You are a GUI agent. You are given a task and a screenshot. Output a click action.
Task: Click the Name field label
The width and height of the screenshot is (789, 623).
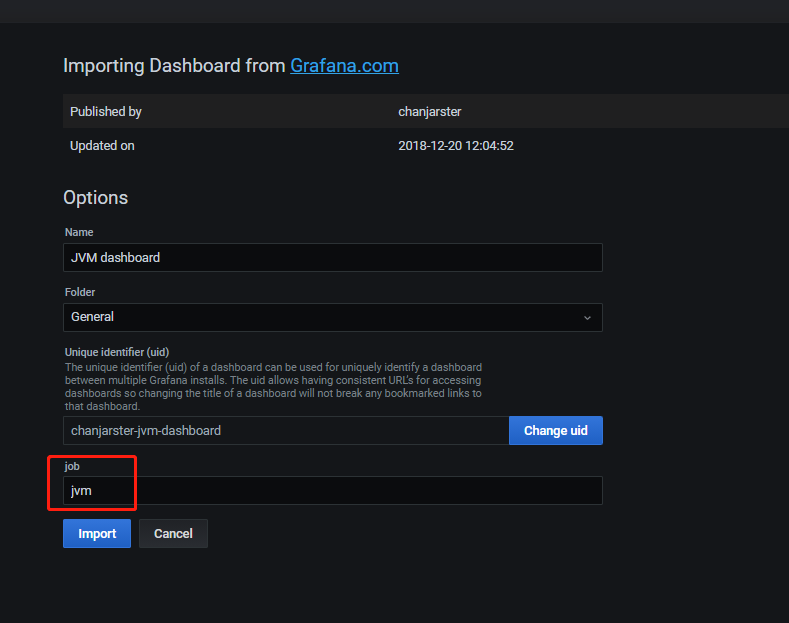[x=79, y=232]
